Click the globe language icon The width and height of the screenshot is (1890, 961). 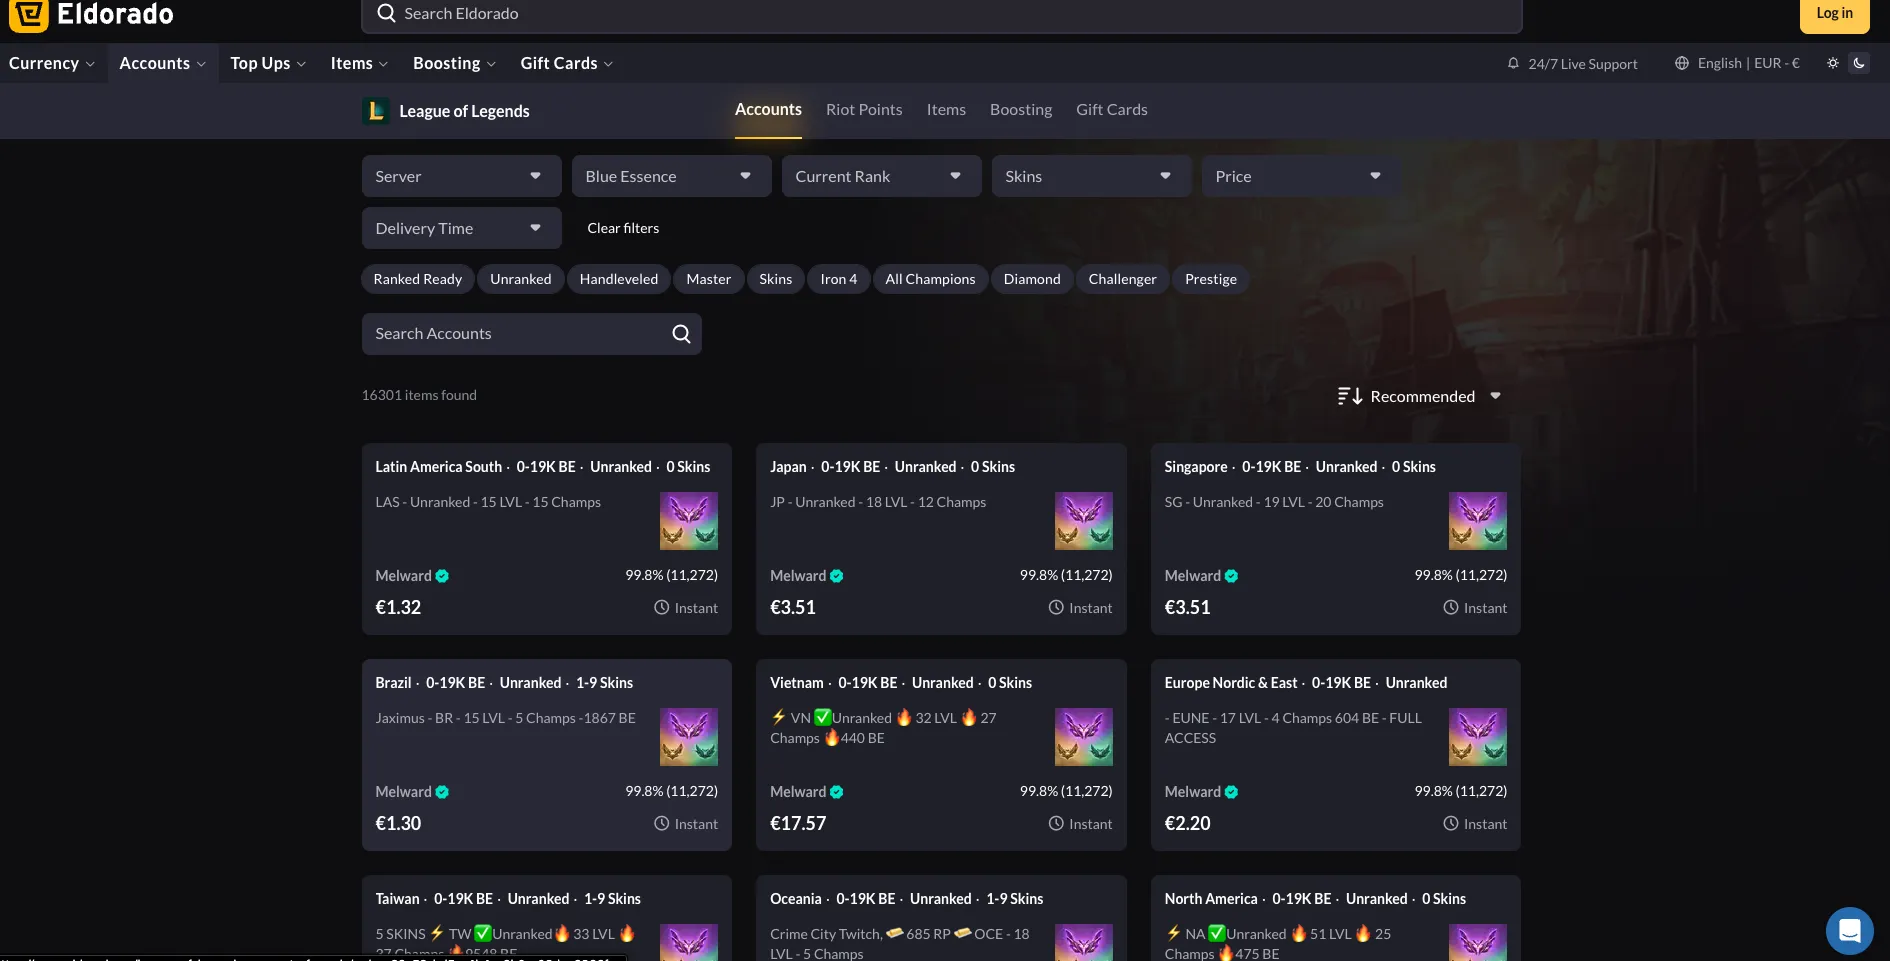(1682, 63)
